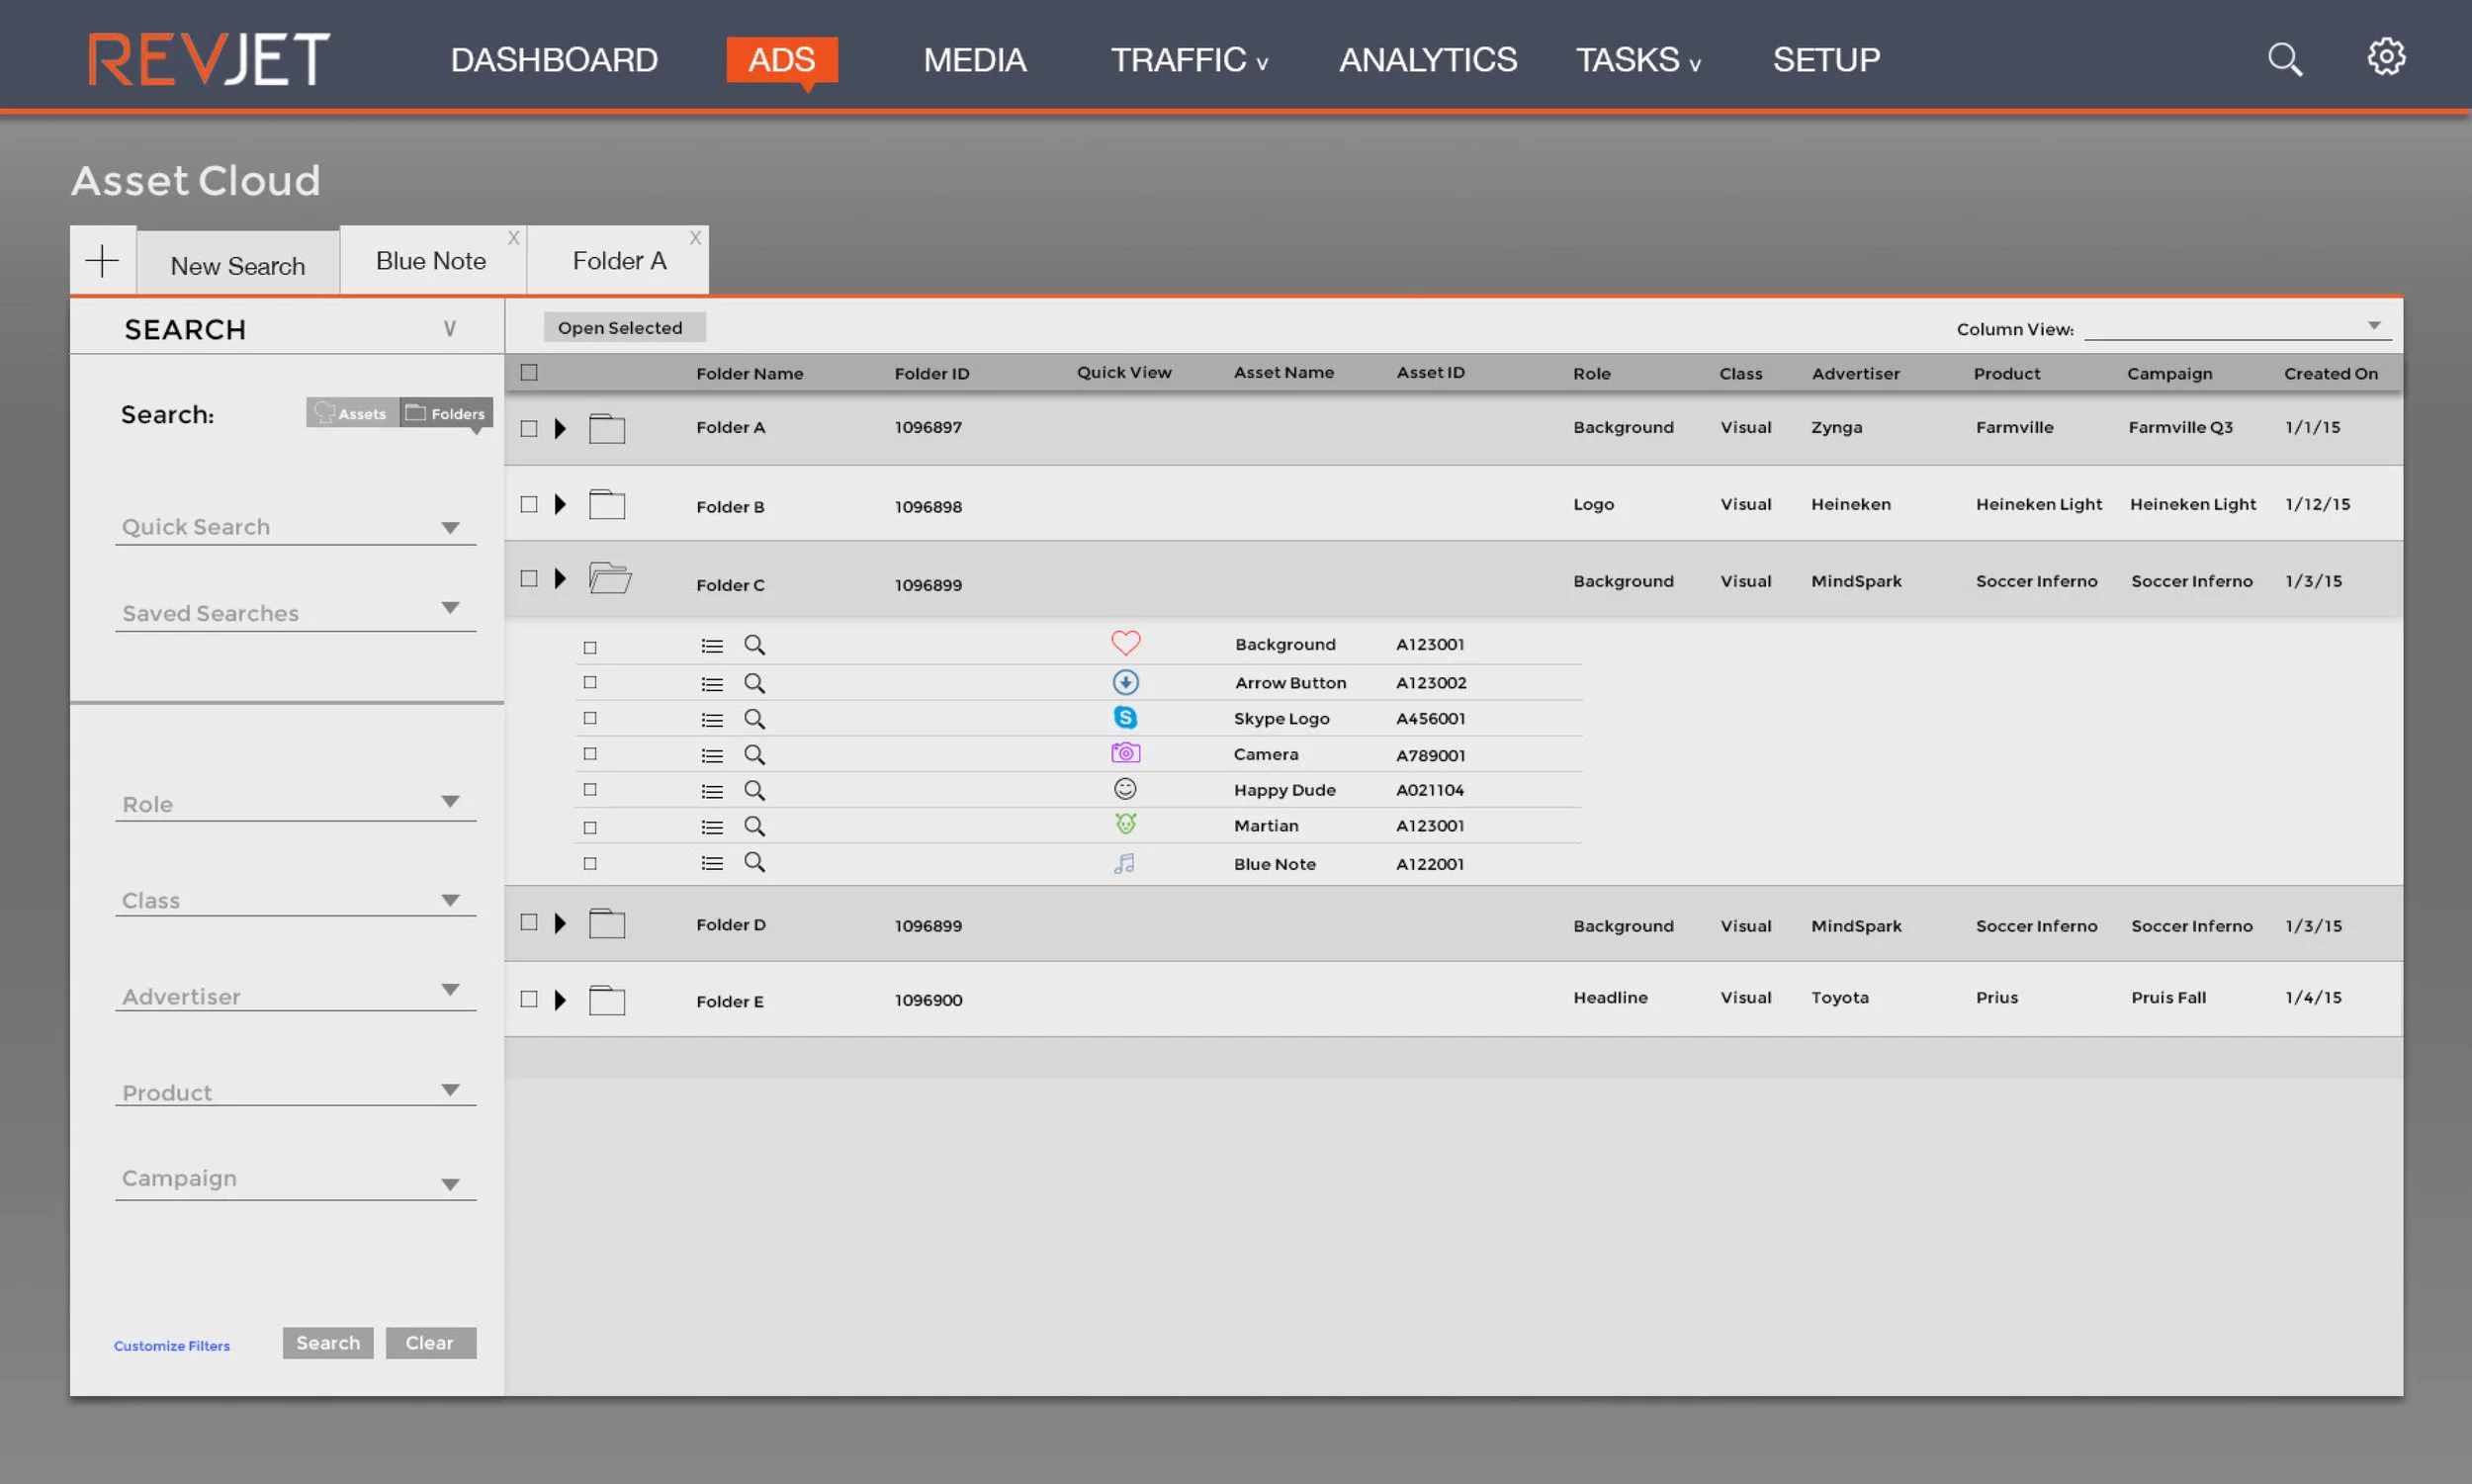
Task: Open the settings gear icon
Action: tap(2386, 57)
